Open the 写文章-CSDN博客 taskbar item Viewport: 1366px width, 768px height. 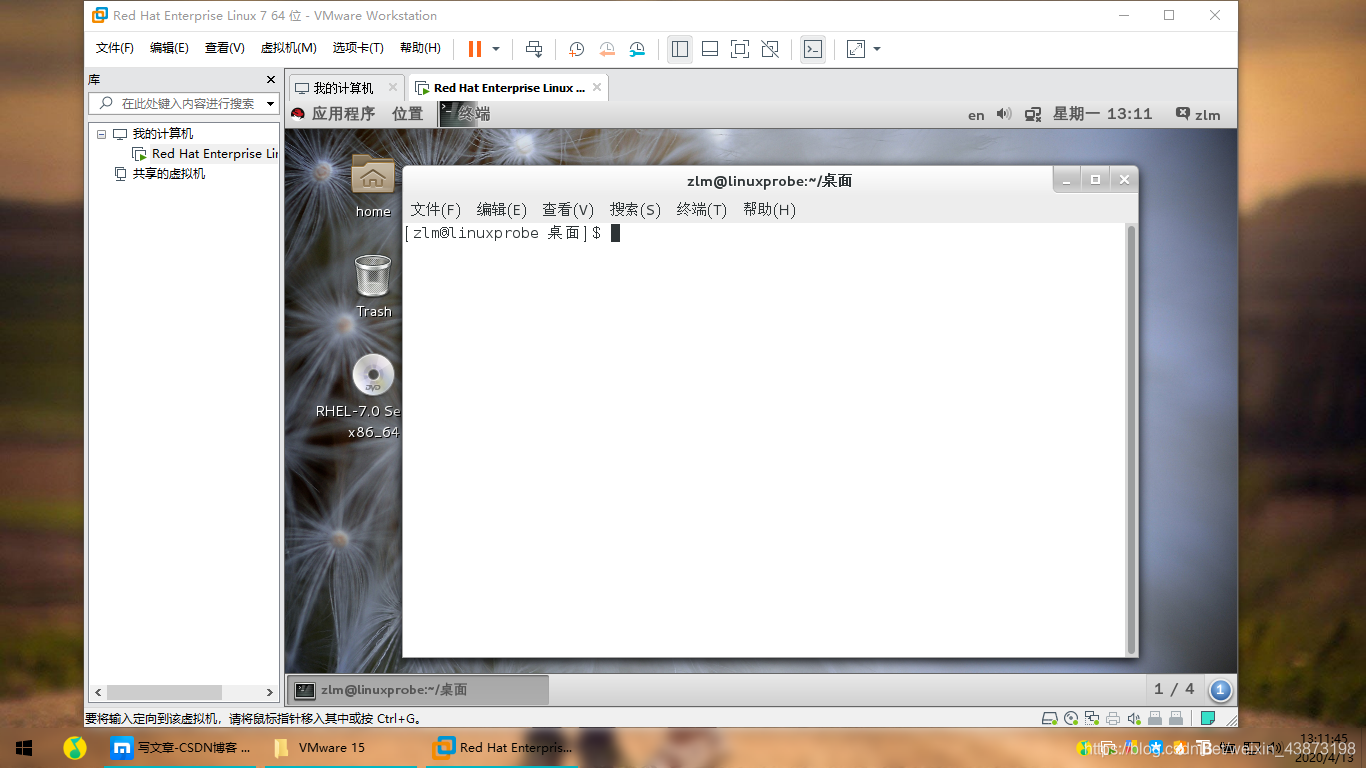coord(181,747)
